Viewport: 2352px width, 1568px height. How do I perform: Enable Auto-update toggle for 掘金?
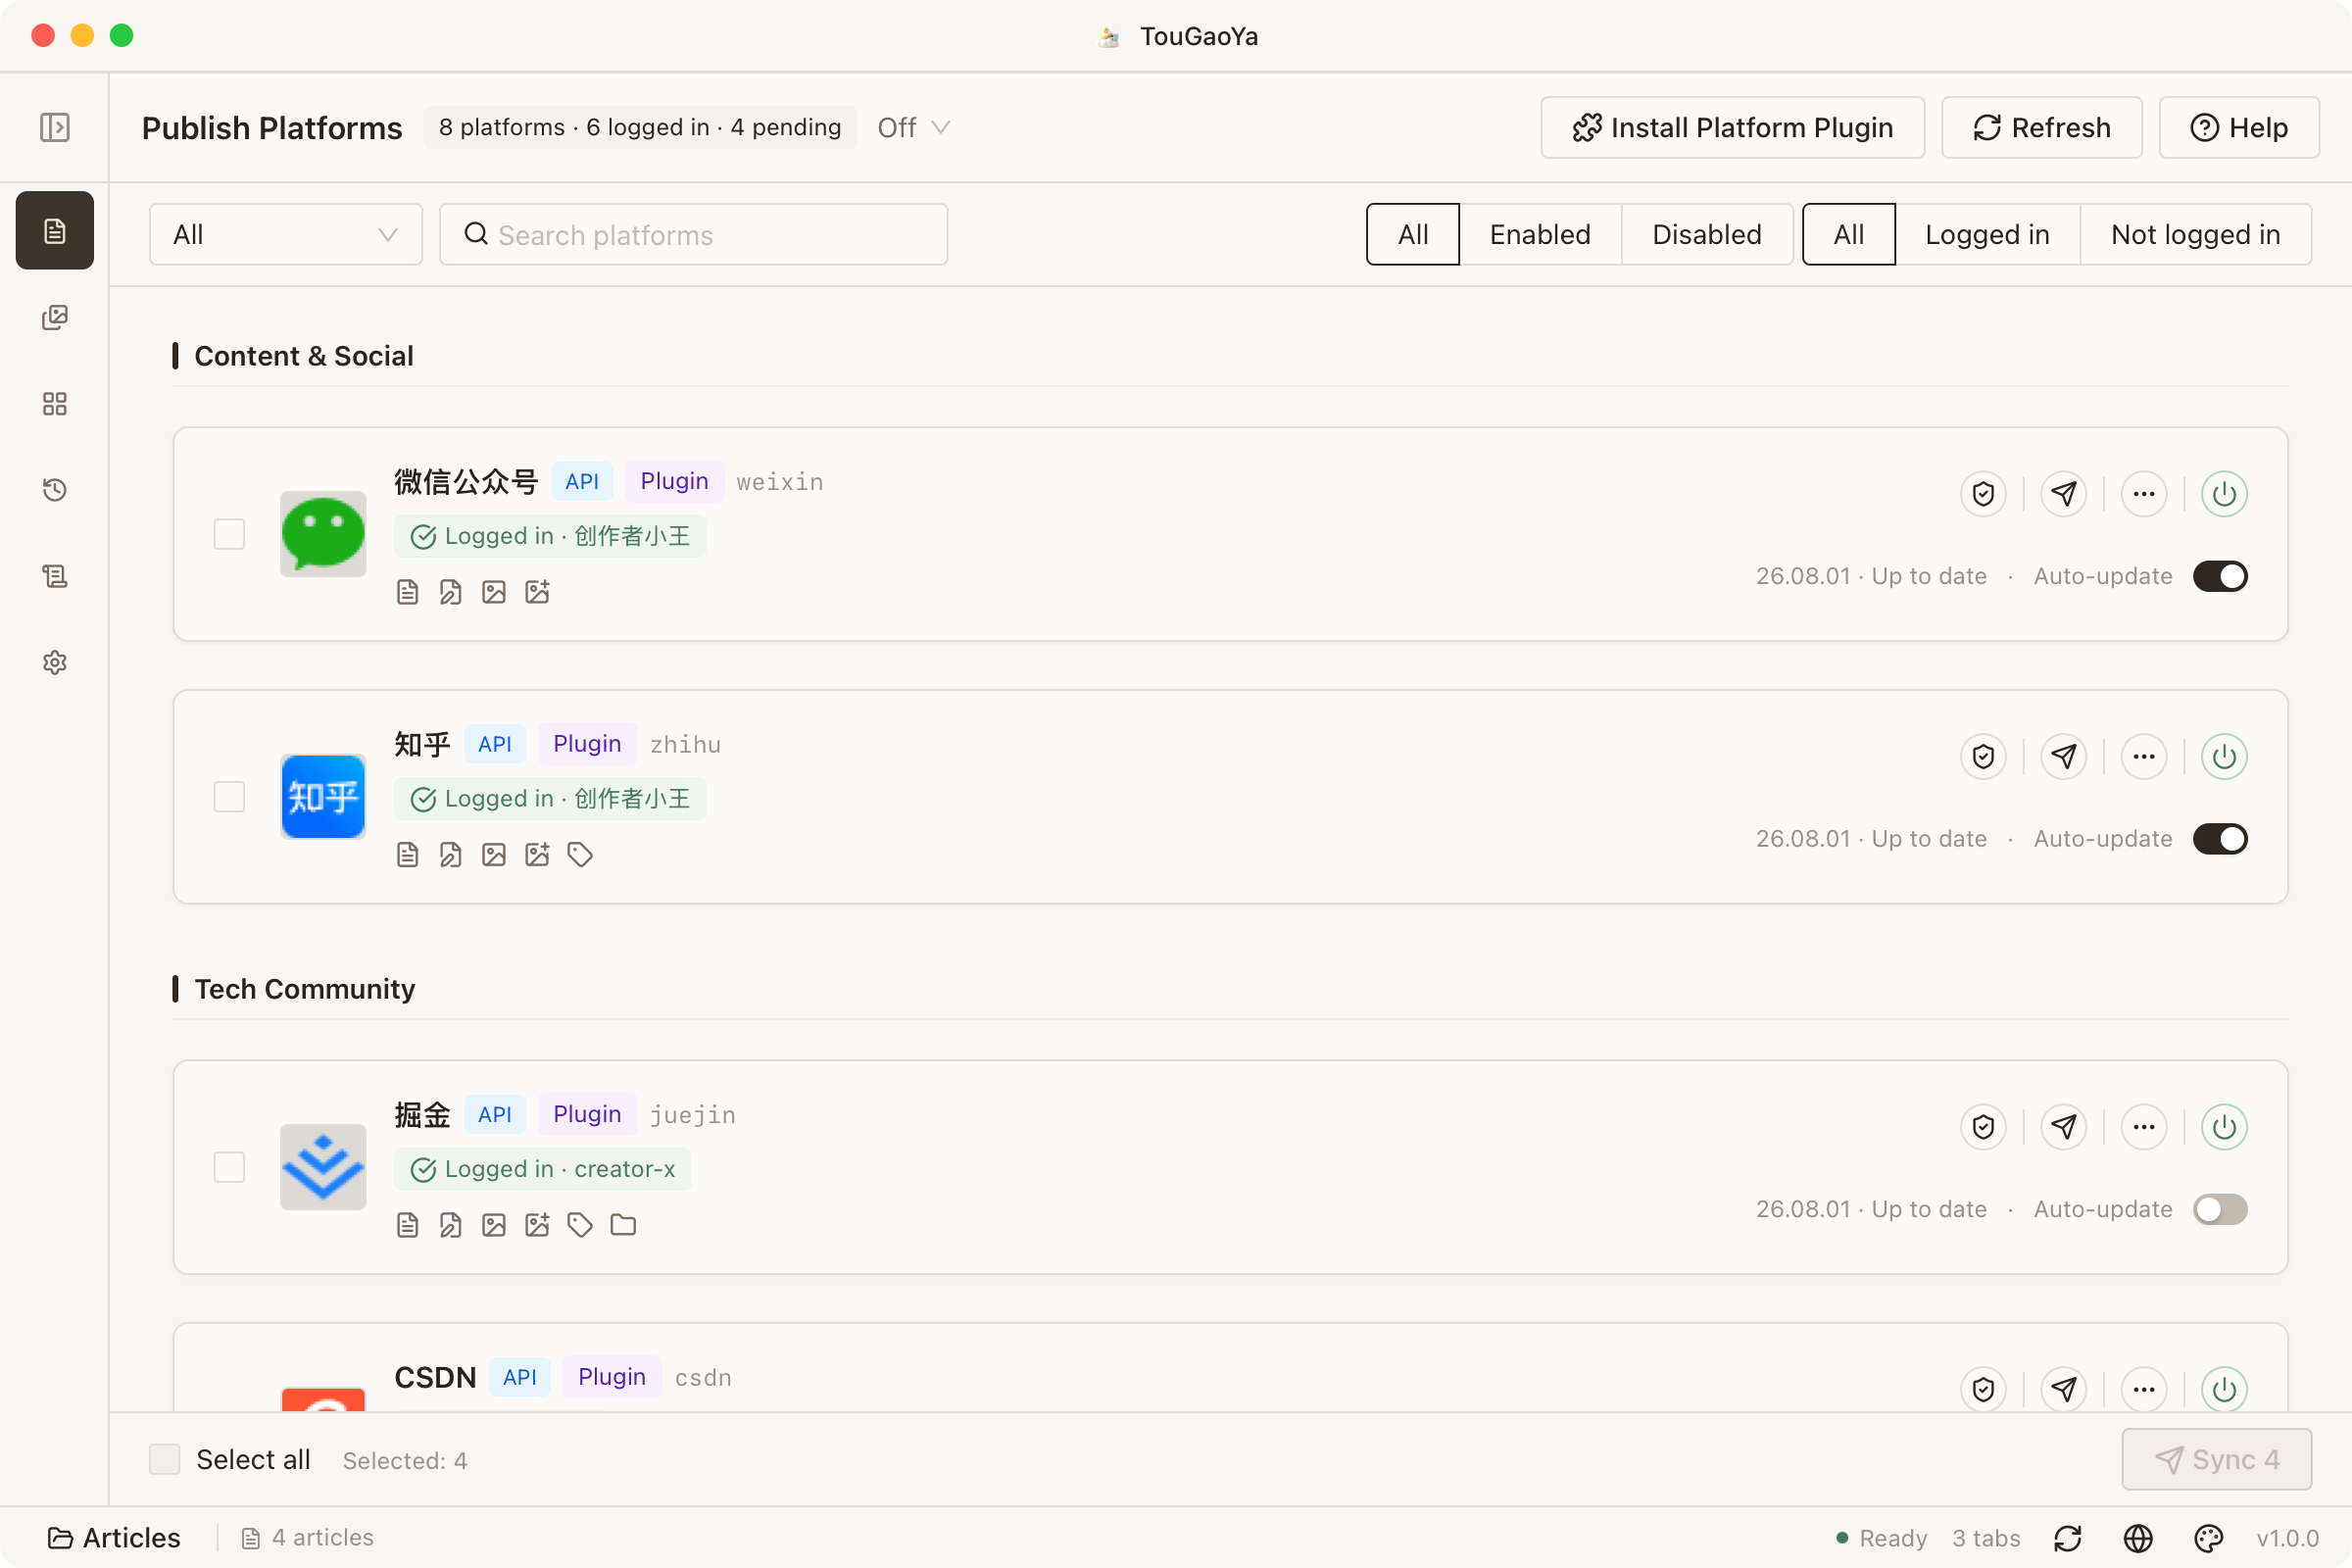point(2220,1210)
